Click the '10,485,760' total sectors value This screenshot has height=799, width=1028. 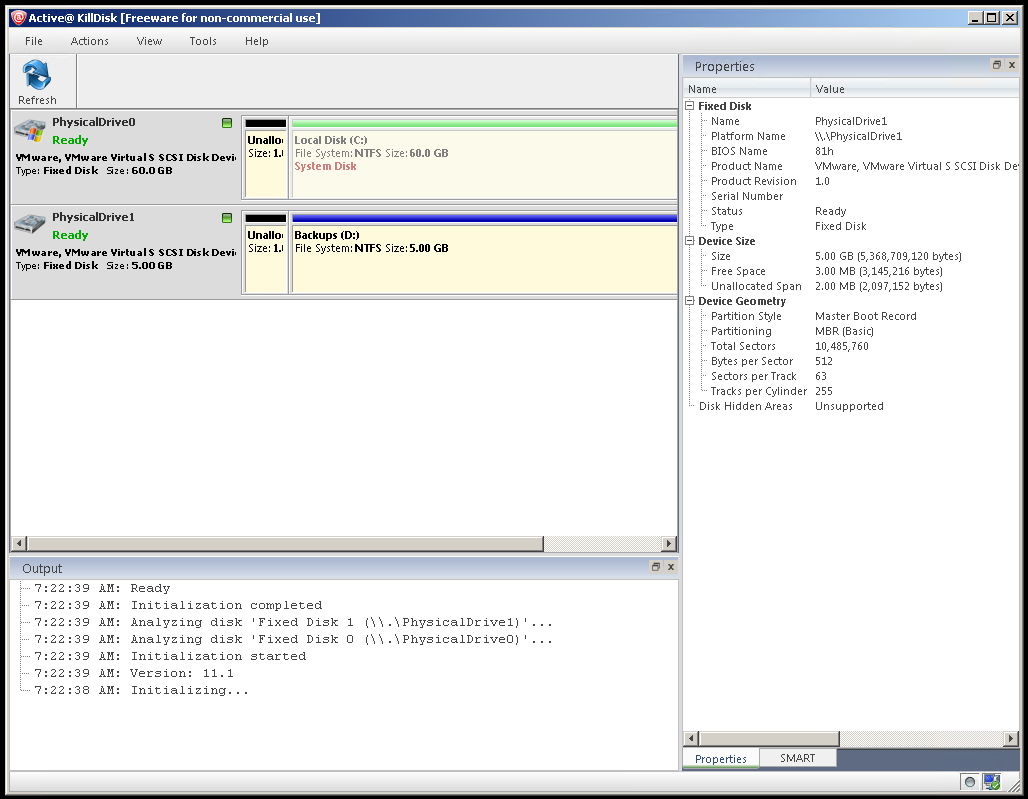[842, 347]
